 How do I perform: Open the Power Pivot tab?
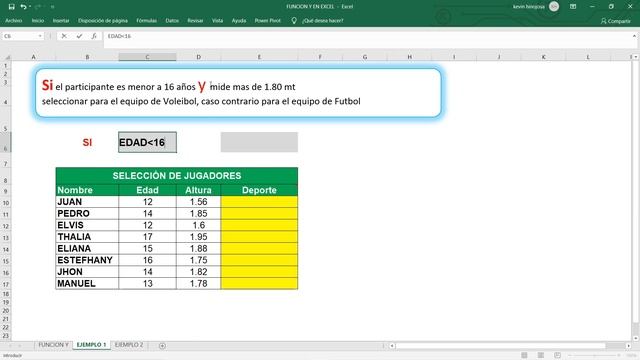268,20
